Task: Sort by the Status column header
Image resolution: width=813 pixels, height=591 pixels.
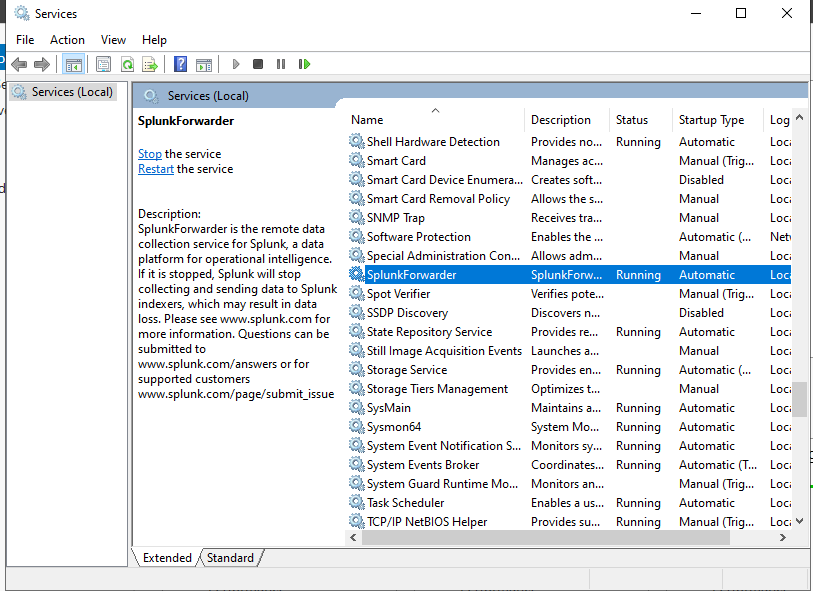Action: (x=641, y=120)
